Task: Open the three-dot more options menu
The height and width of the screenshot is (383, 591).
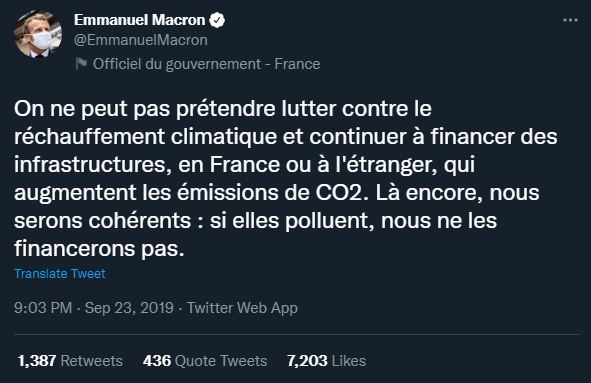Action: (x=570, y=20)
